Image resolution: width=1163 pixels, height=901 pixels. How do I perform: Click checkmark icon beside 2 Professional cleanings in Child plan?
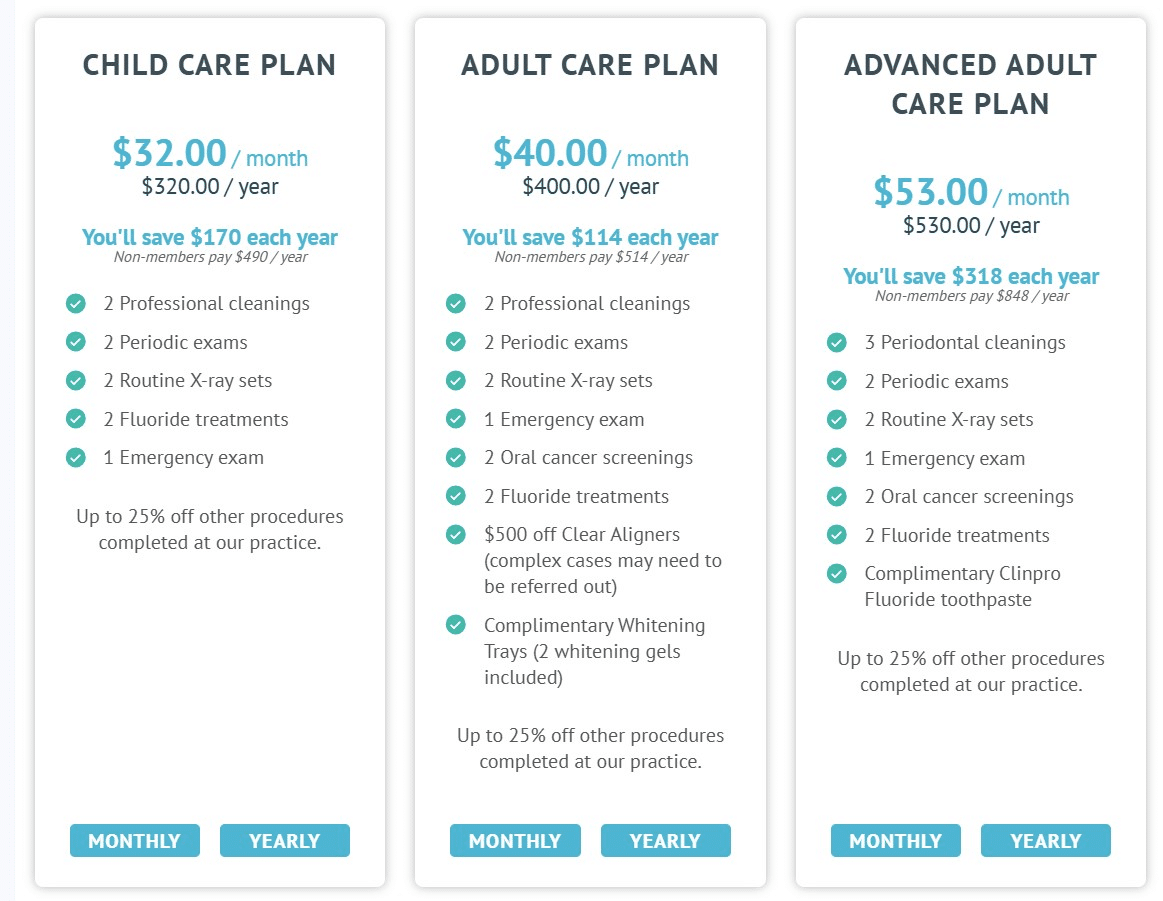point(75,303)
